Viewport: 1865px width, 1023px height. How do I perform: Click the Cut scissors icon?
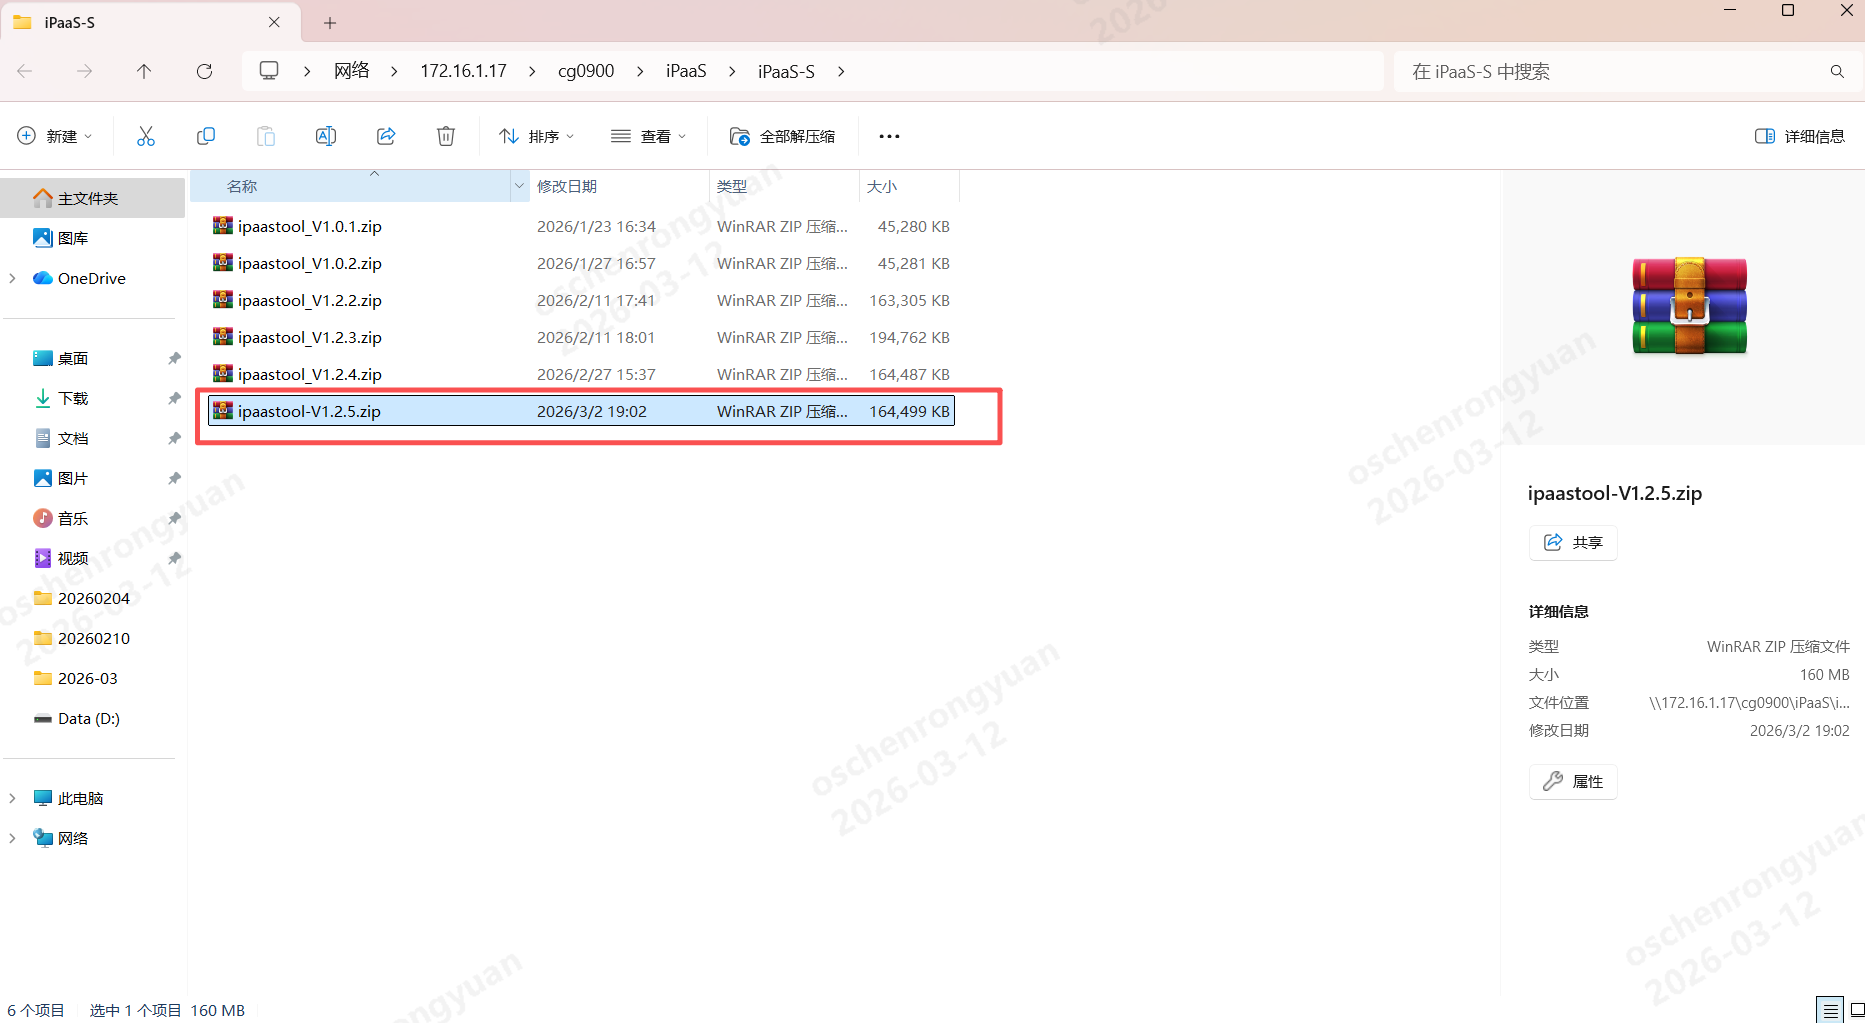(x=146, y=136)
